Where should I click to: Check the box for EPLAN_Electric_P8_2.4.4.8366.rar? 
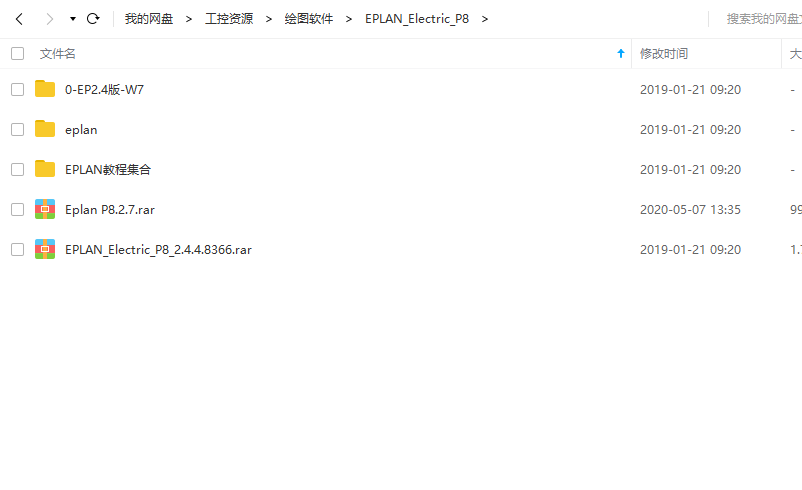17,250
